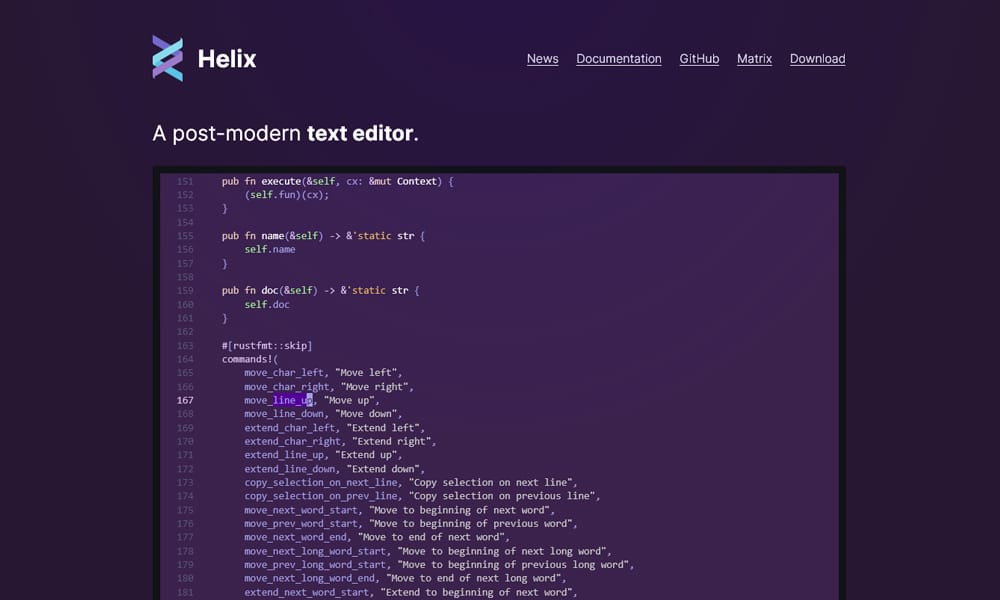
Task: Click 'self.doc' on line 160
Action: pyautogui.click(x=267, y=305)
